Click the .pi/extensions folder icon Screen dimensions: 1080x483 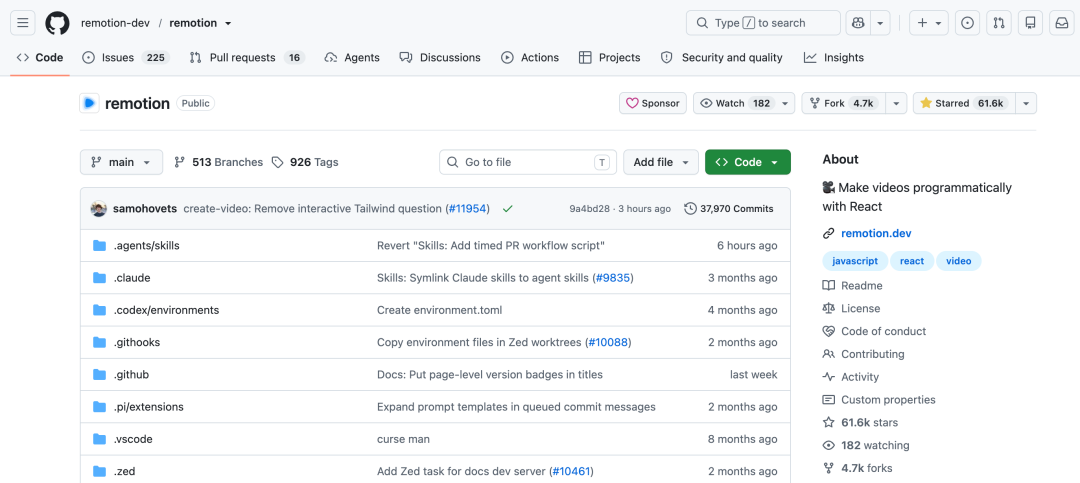[x=99, y=407]
